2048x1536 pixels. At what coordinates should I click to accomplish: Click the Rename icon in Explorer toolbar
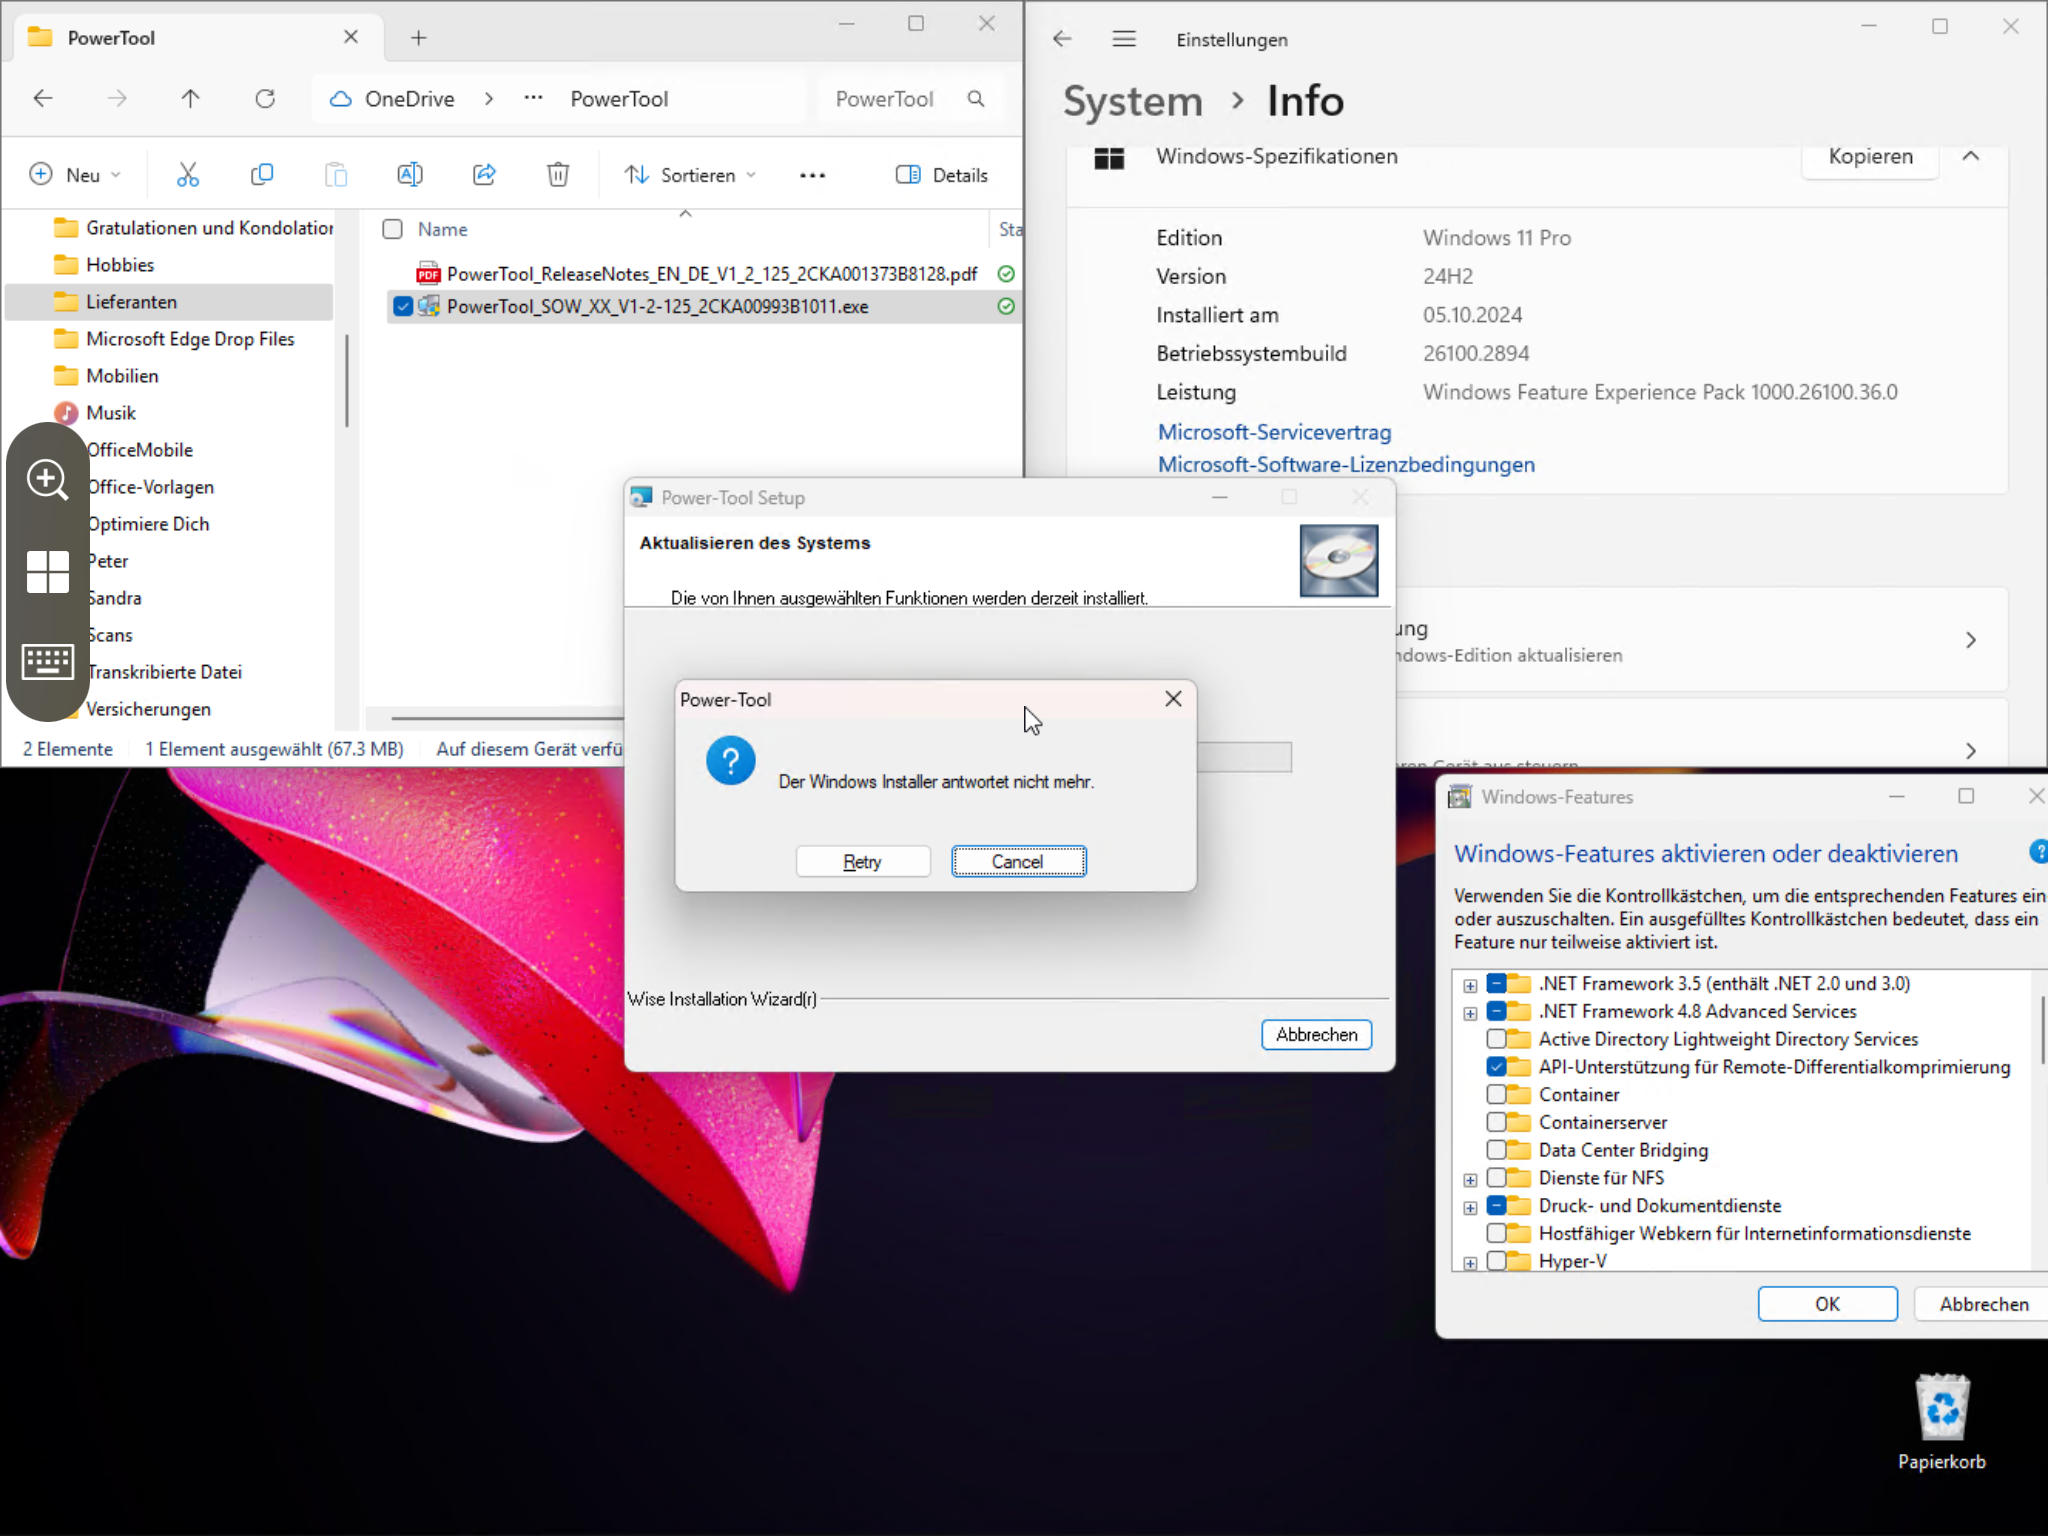(410, 175)
